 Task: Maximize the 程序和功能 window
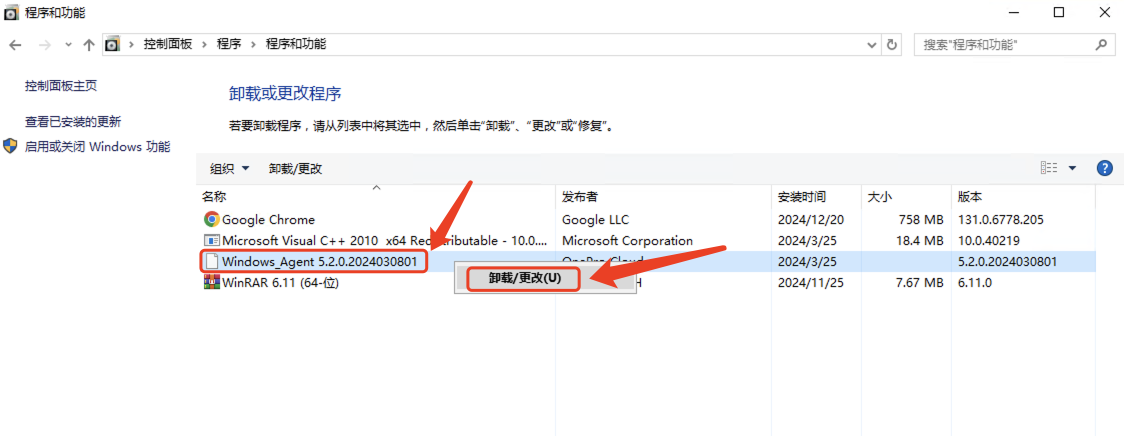pyautogui.click(x=1059, y=12)
